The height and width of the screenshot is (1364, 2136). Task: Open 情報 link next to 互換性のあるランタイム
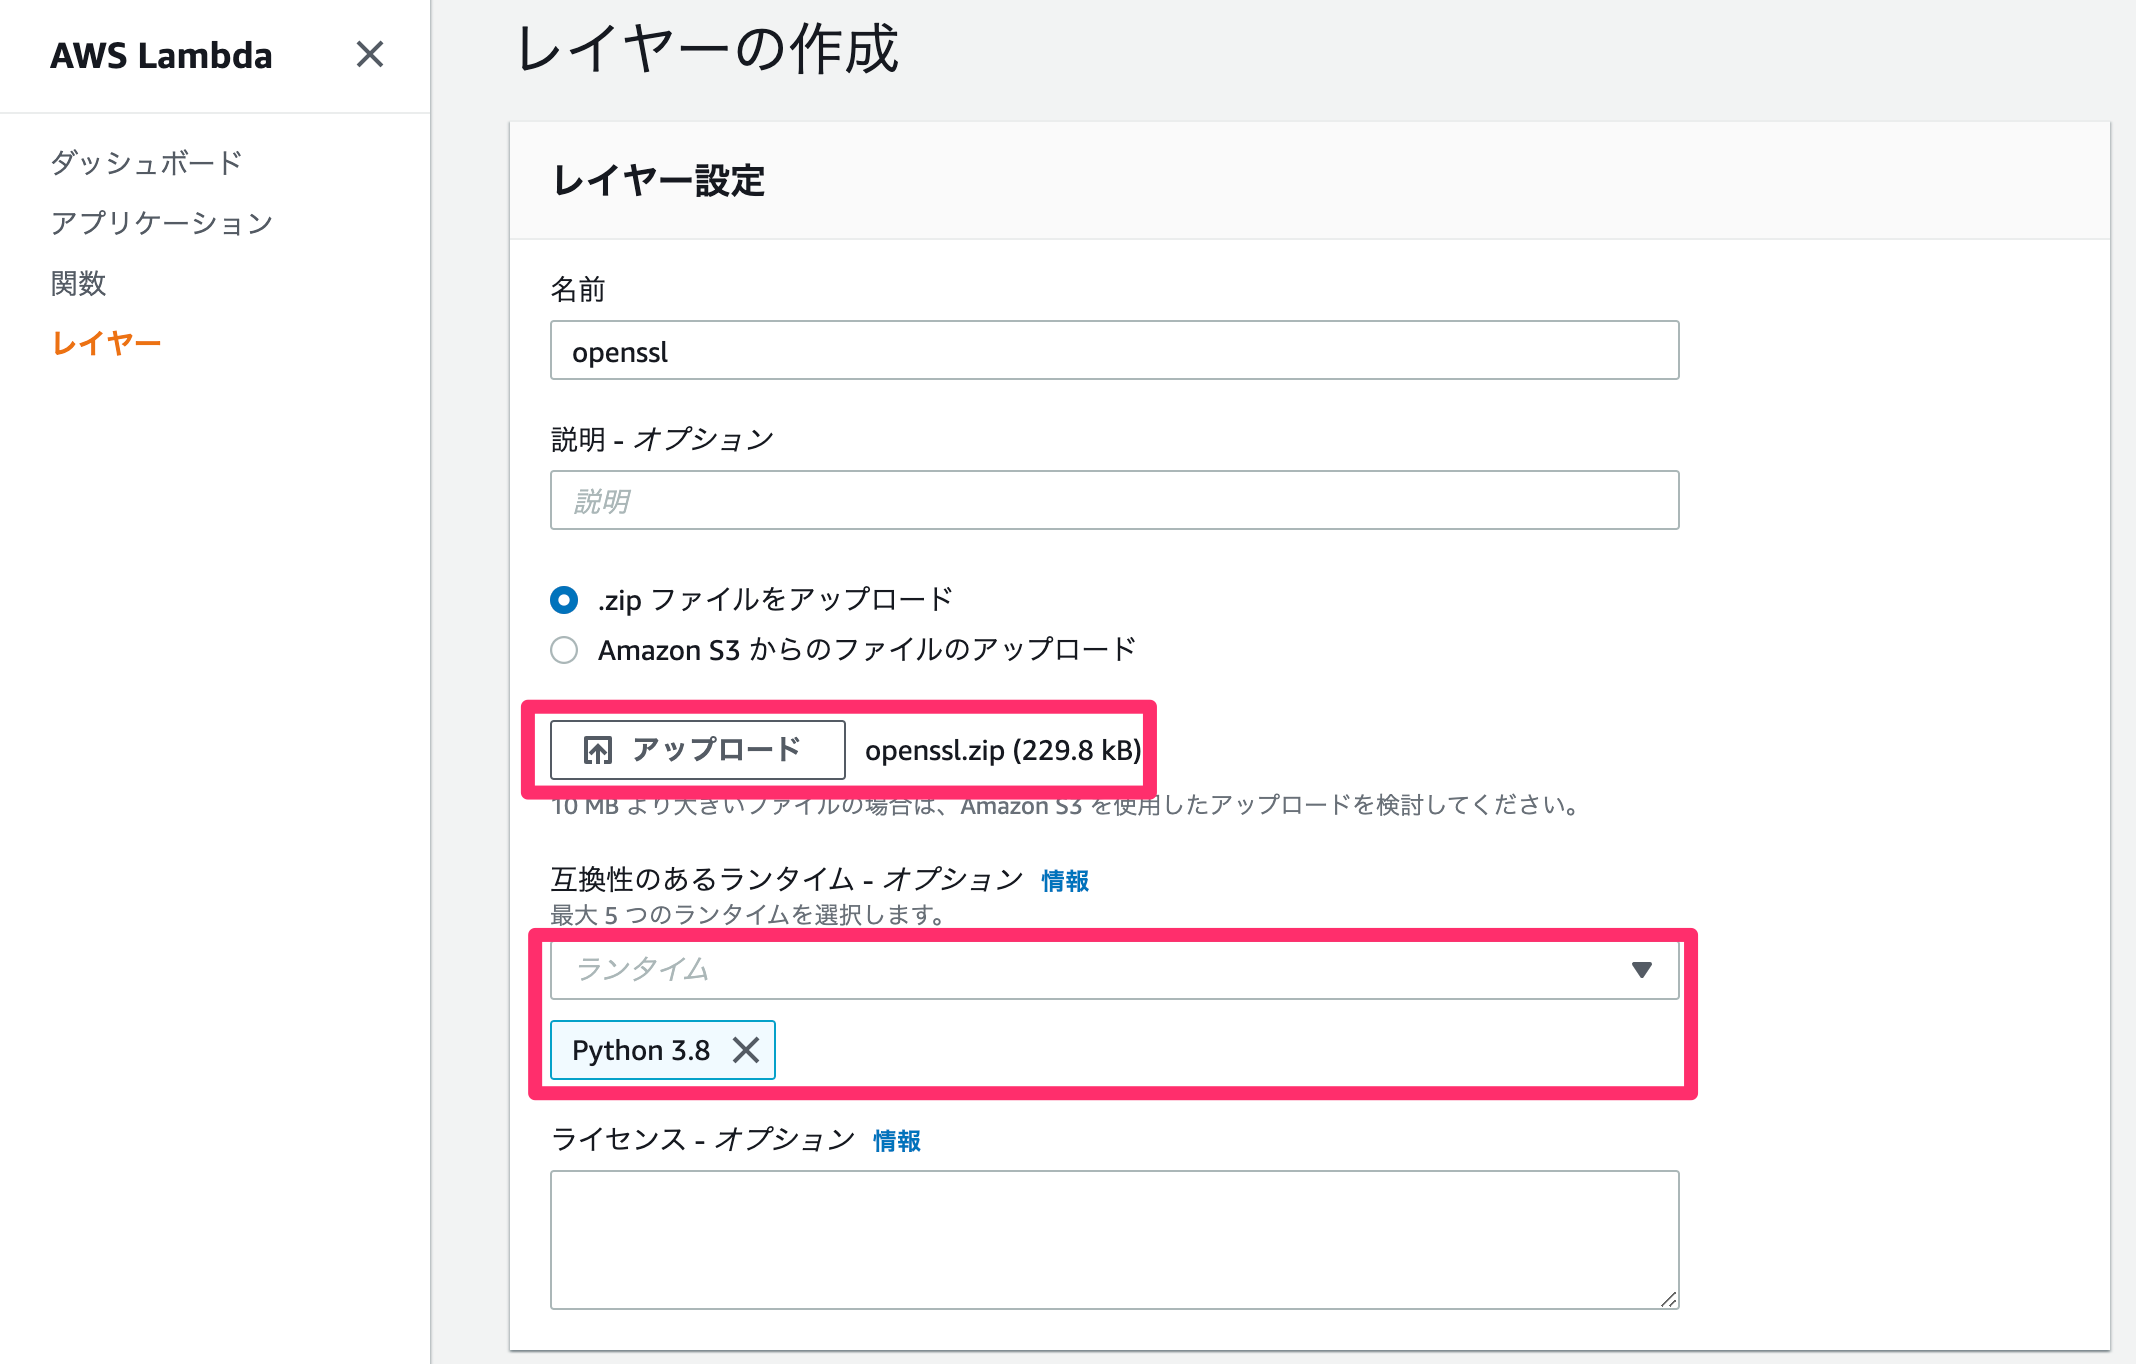point(1063,881)
